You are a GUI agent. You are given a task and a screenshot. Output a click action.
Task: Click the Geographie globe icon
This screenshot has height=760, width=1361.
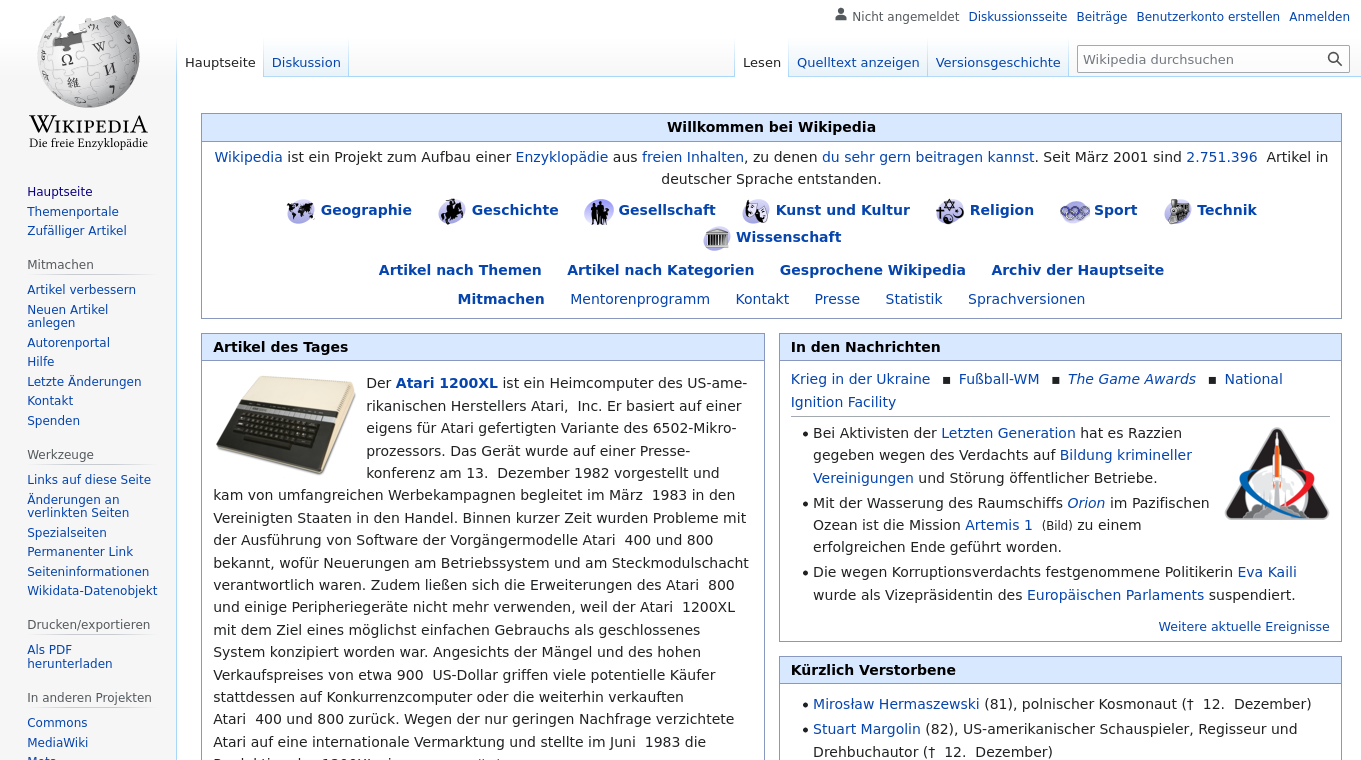coord(300,211)
